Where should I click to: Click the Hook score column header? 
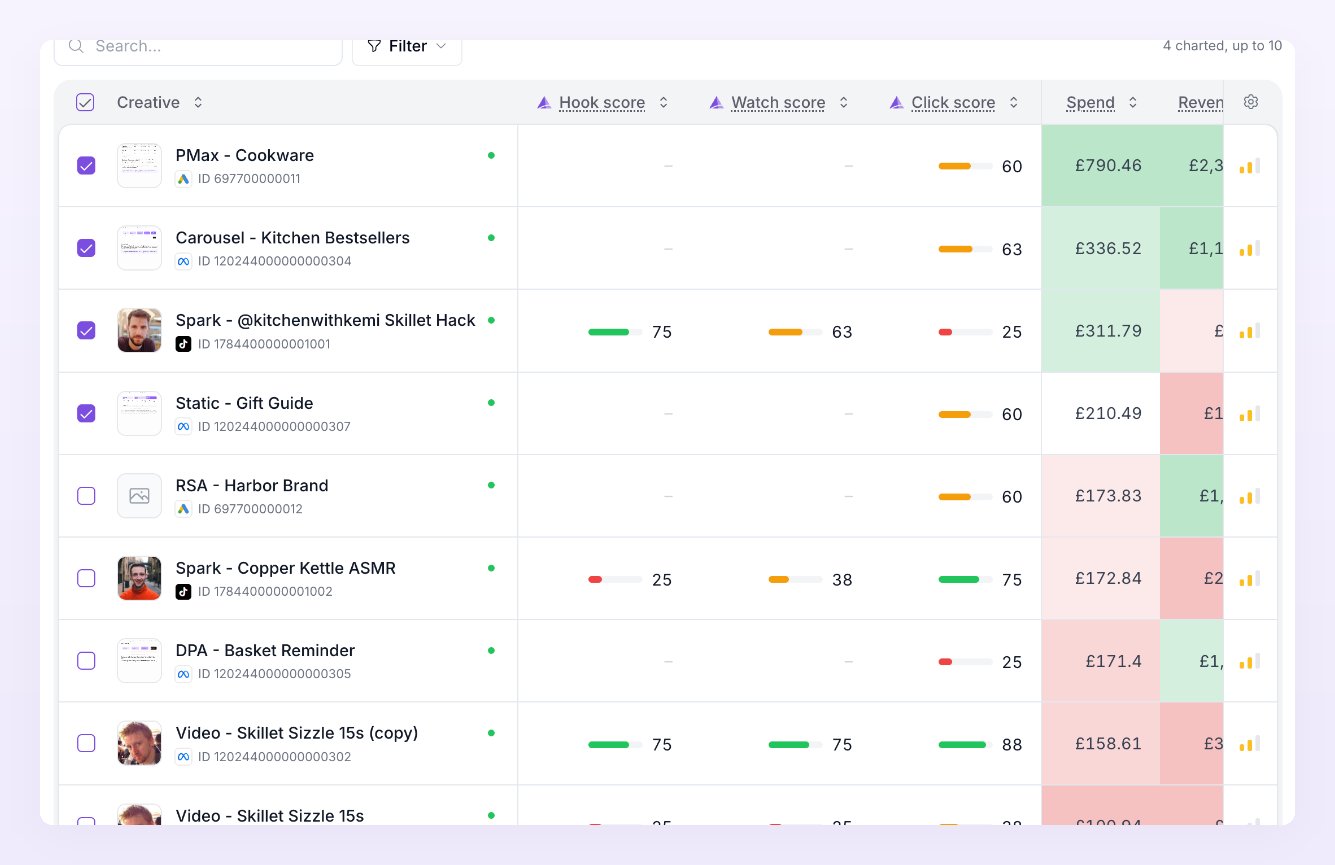point(602,102)
